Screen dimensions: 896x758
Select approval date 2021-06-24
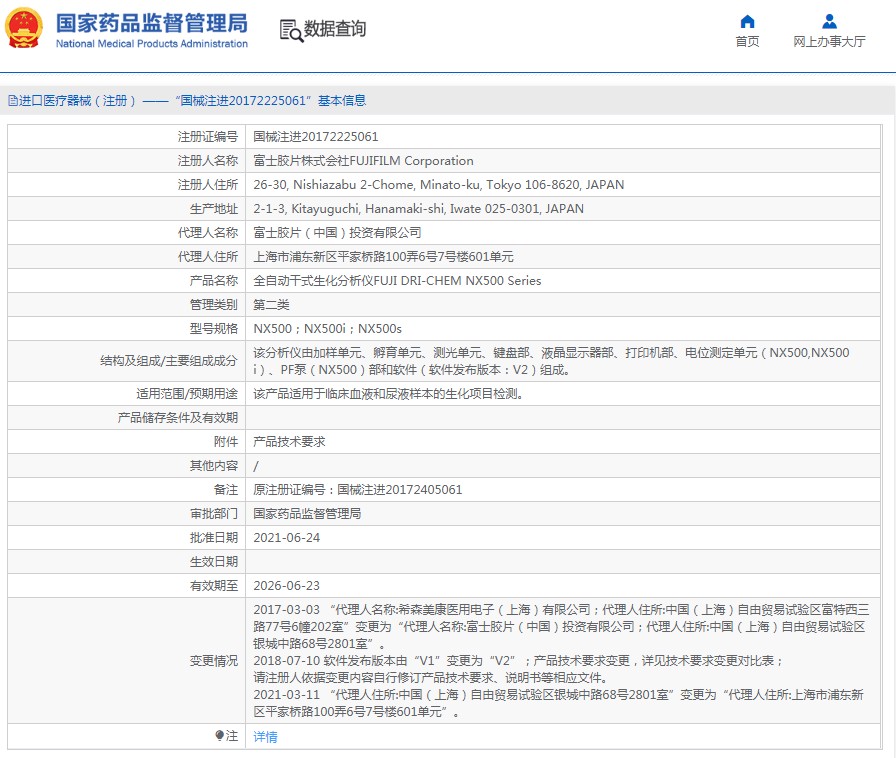(286, 538)
